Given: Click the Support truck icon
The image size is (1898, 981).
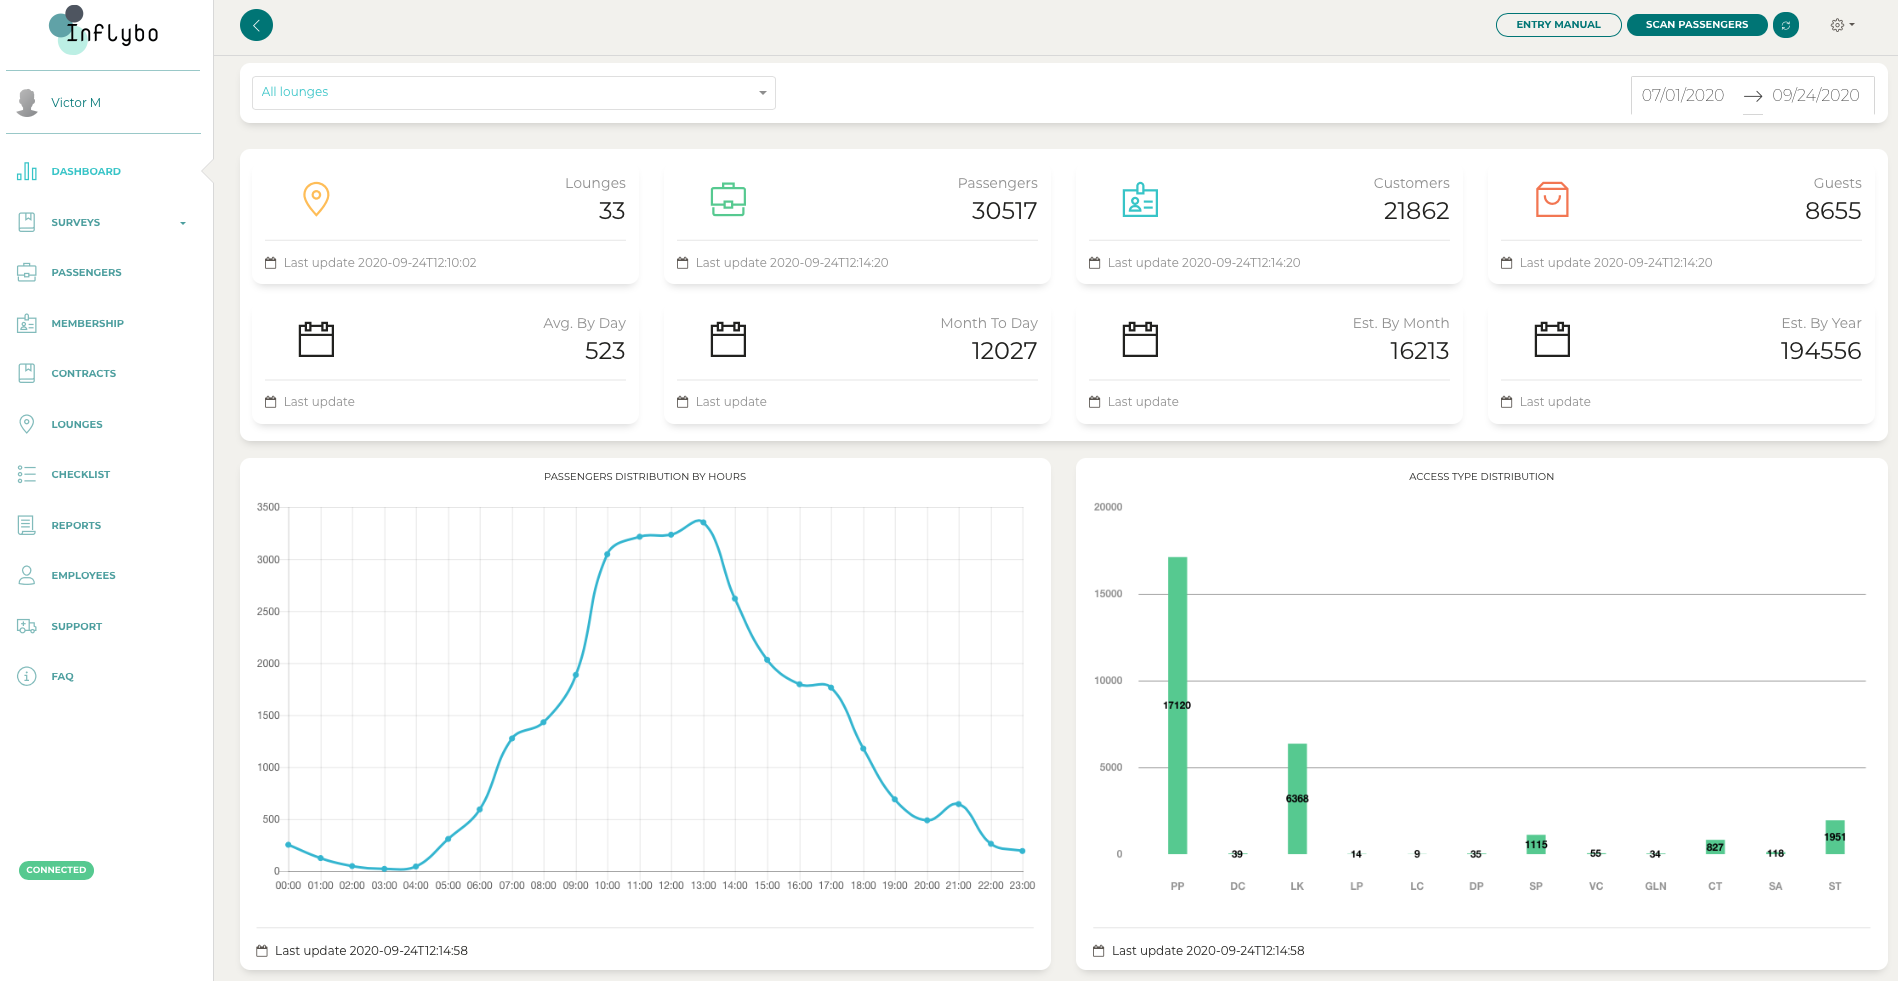Looking at the screenshot, I should [27, 626].
